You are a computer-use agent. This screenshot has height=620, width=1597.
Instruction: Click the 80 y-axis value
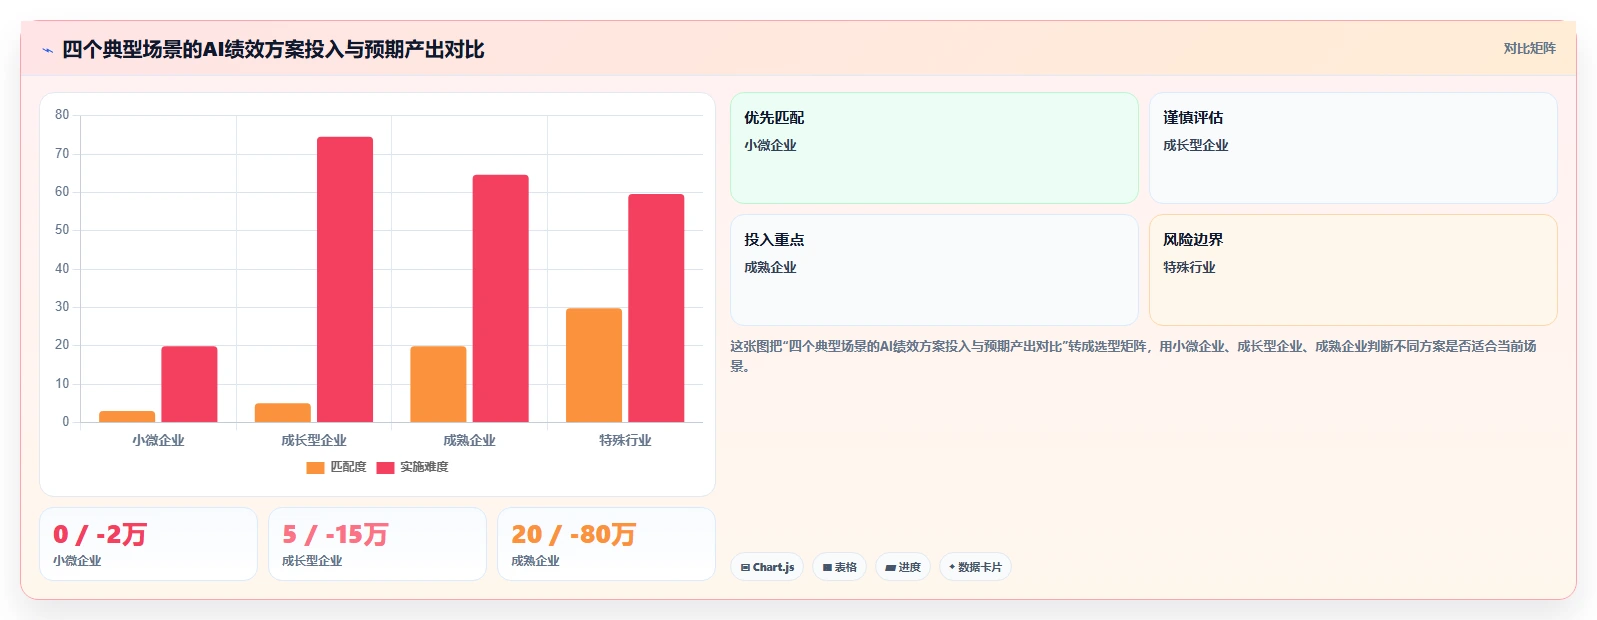pos(62,115)
